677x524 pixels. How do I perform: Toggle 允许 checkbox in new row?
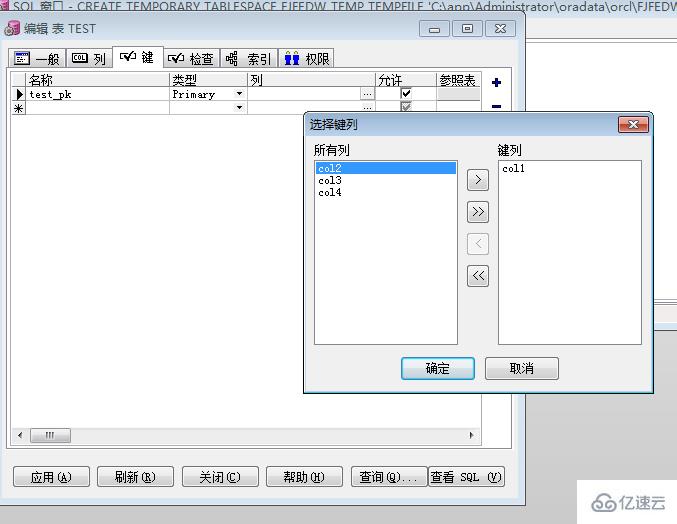406,106
